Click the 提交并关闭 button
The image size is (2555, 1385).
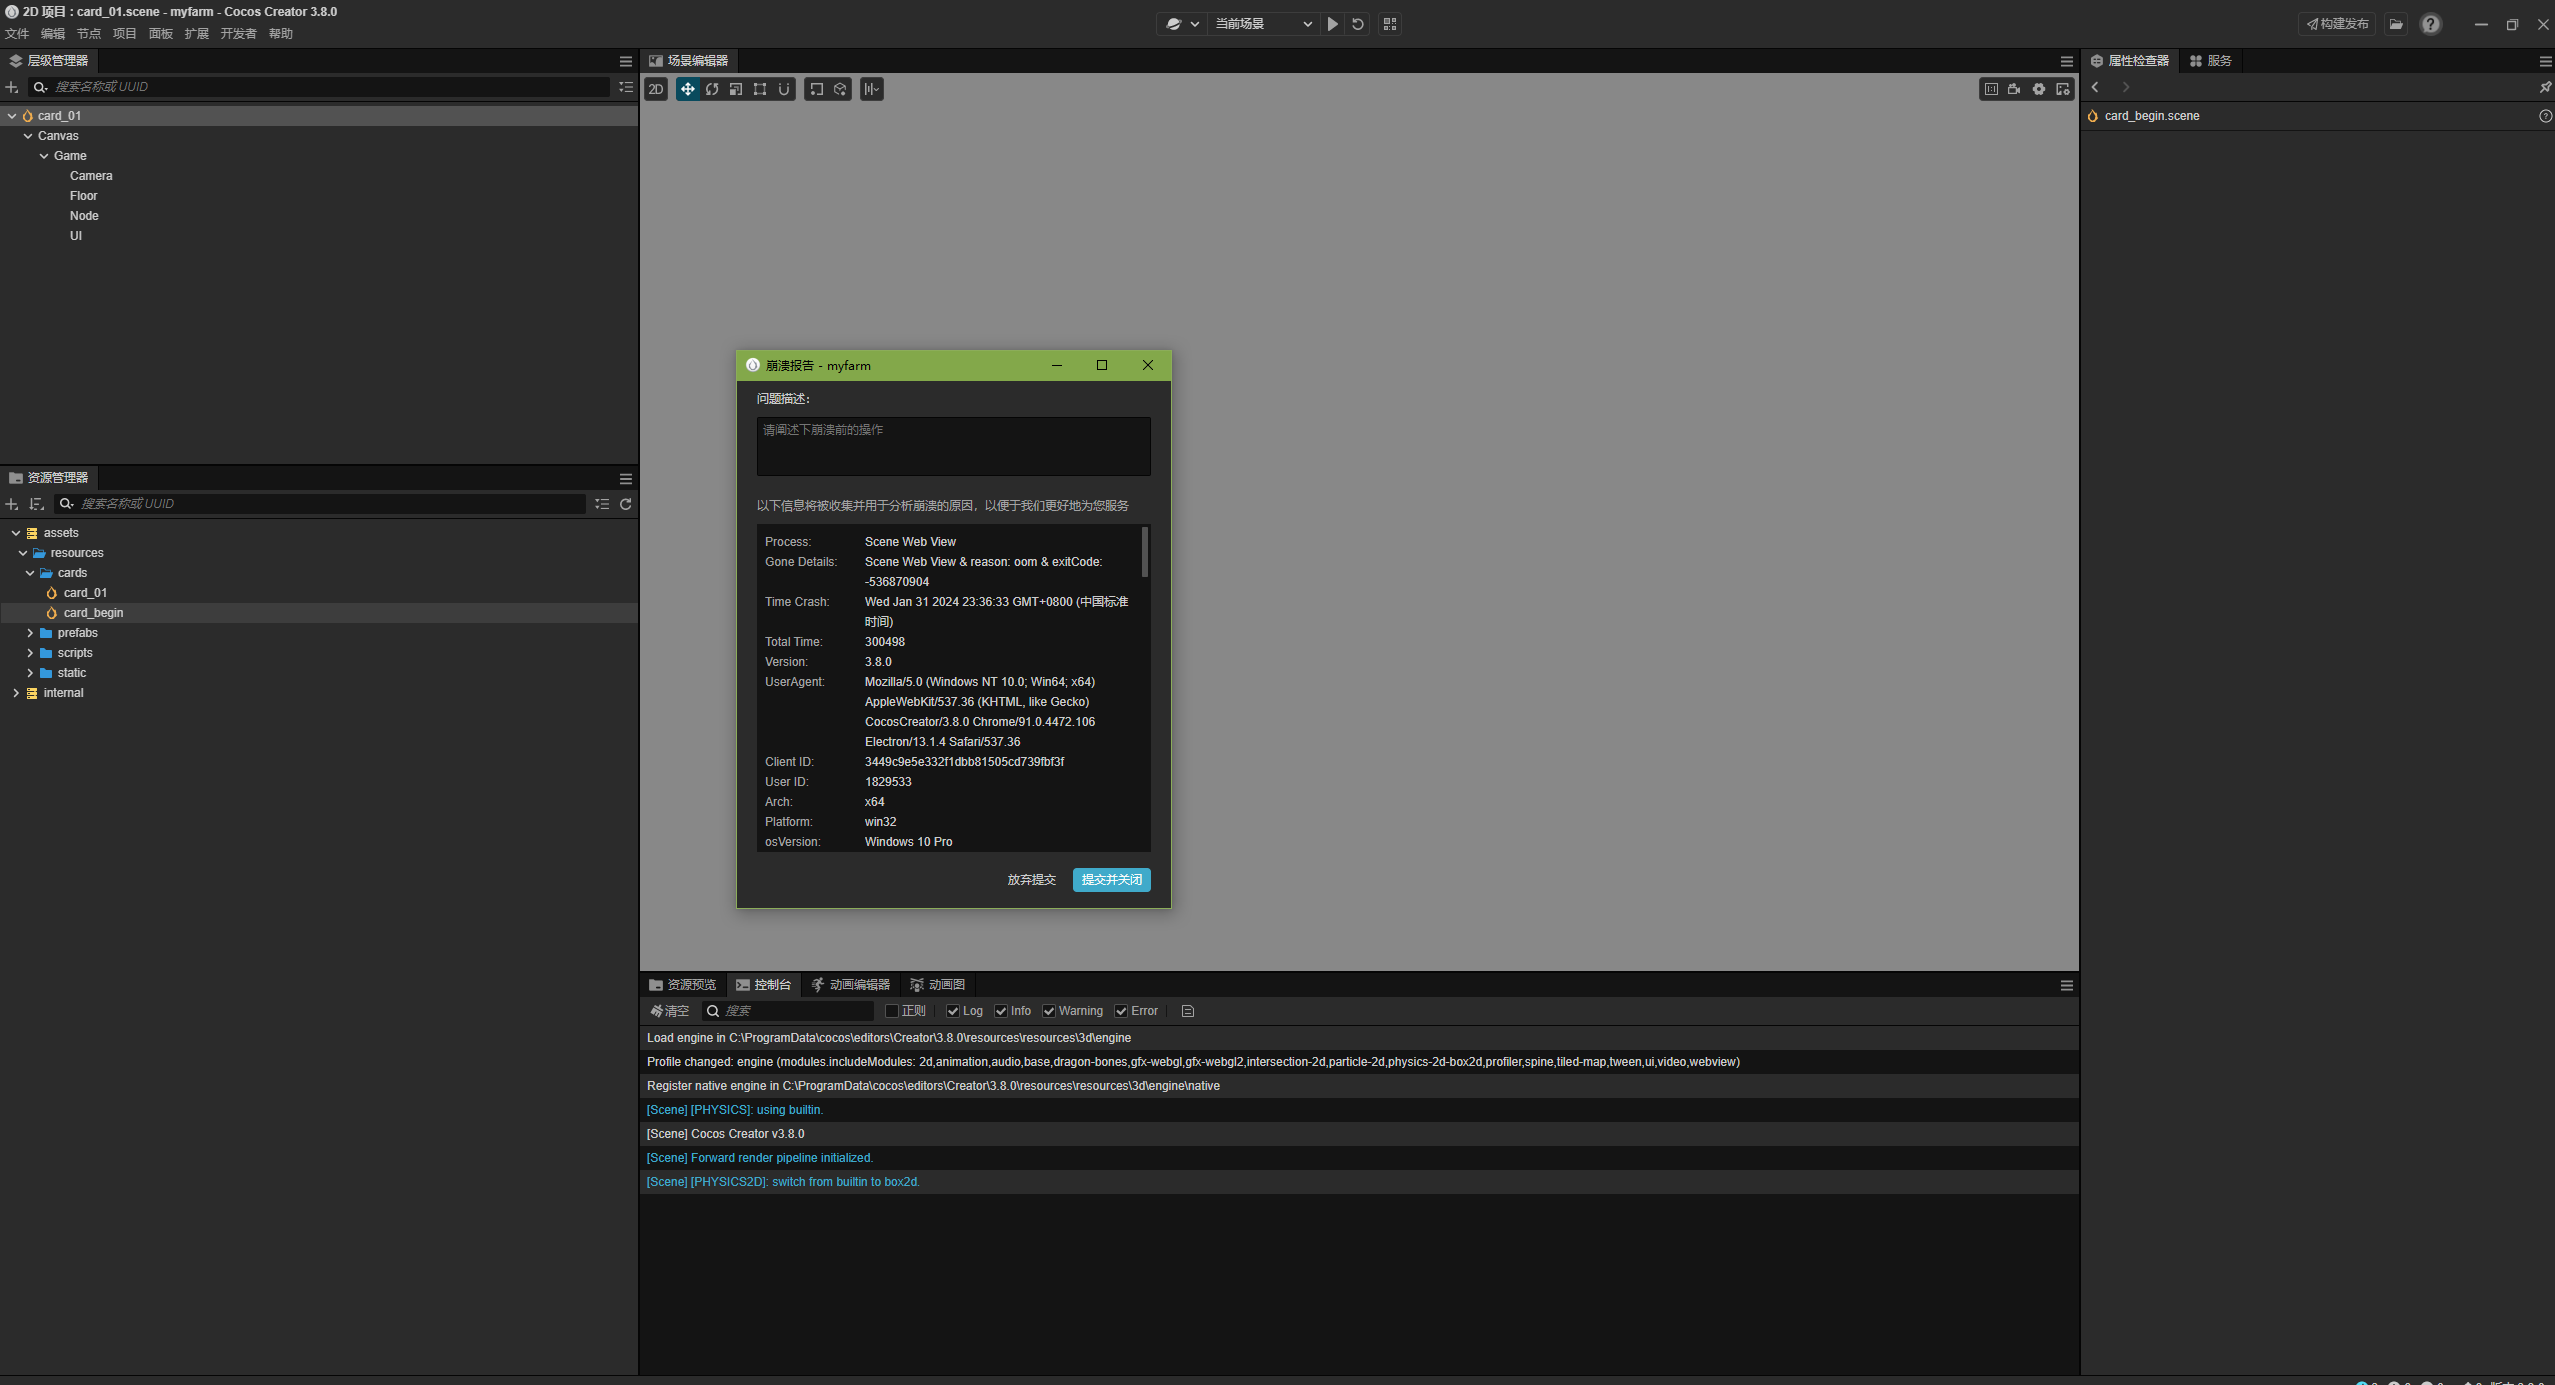(x=1111, y=880)
